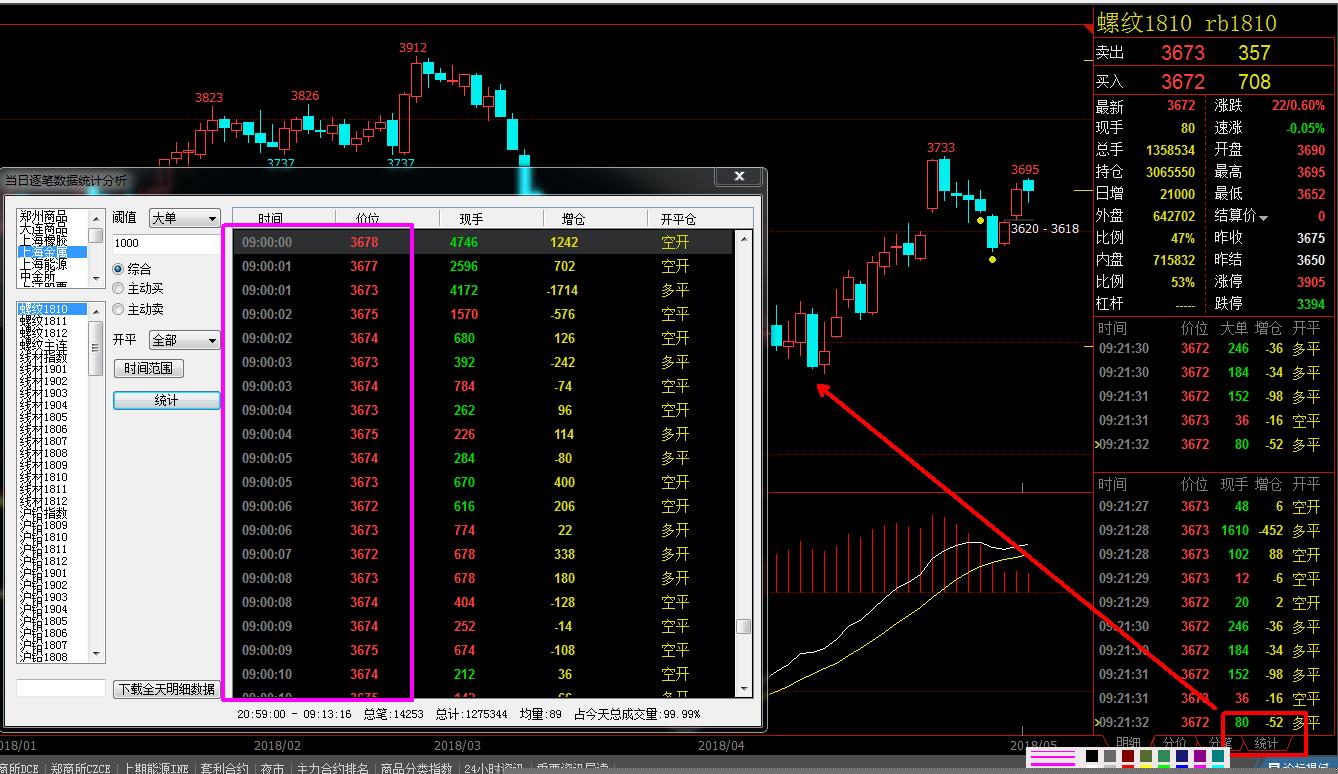
Task: Click the 时间范围 button
Action: [x=148, y=369]
